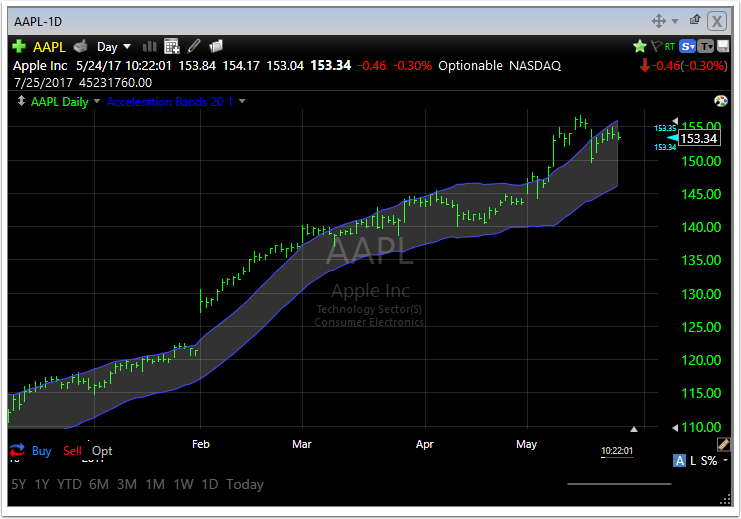This screenshot has height=519, width=741.
Task: Click the small triangle beside 155.00
Action: point(675,121)
